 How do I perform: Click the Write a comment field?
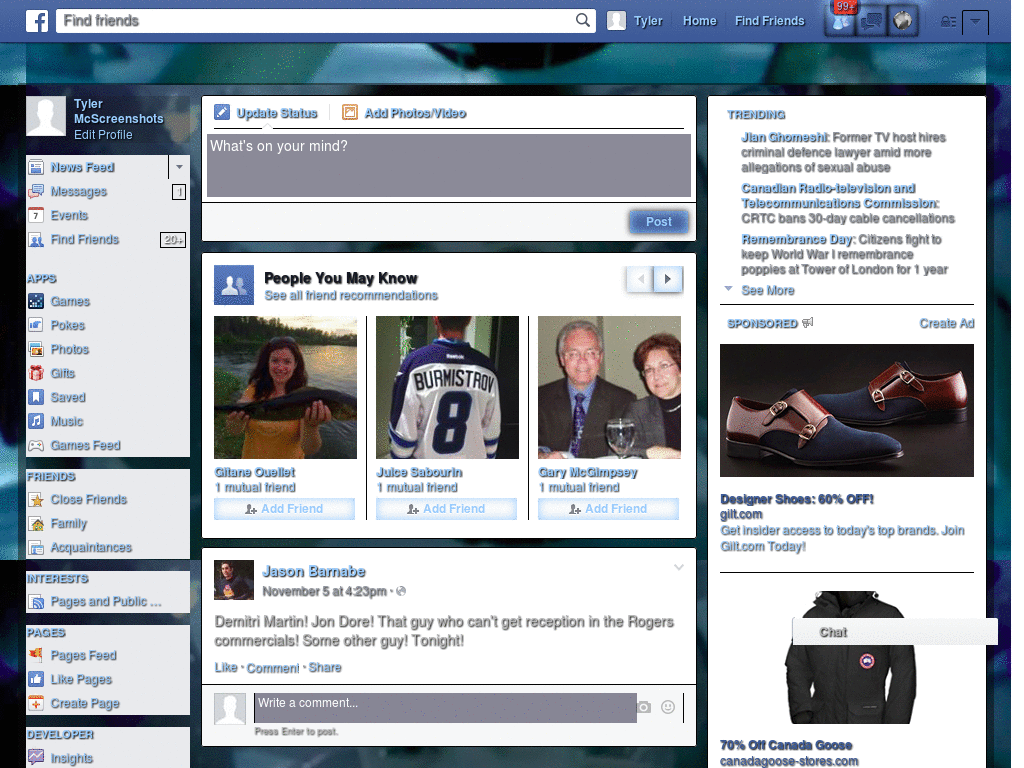[x=445, y=708]
